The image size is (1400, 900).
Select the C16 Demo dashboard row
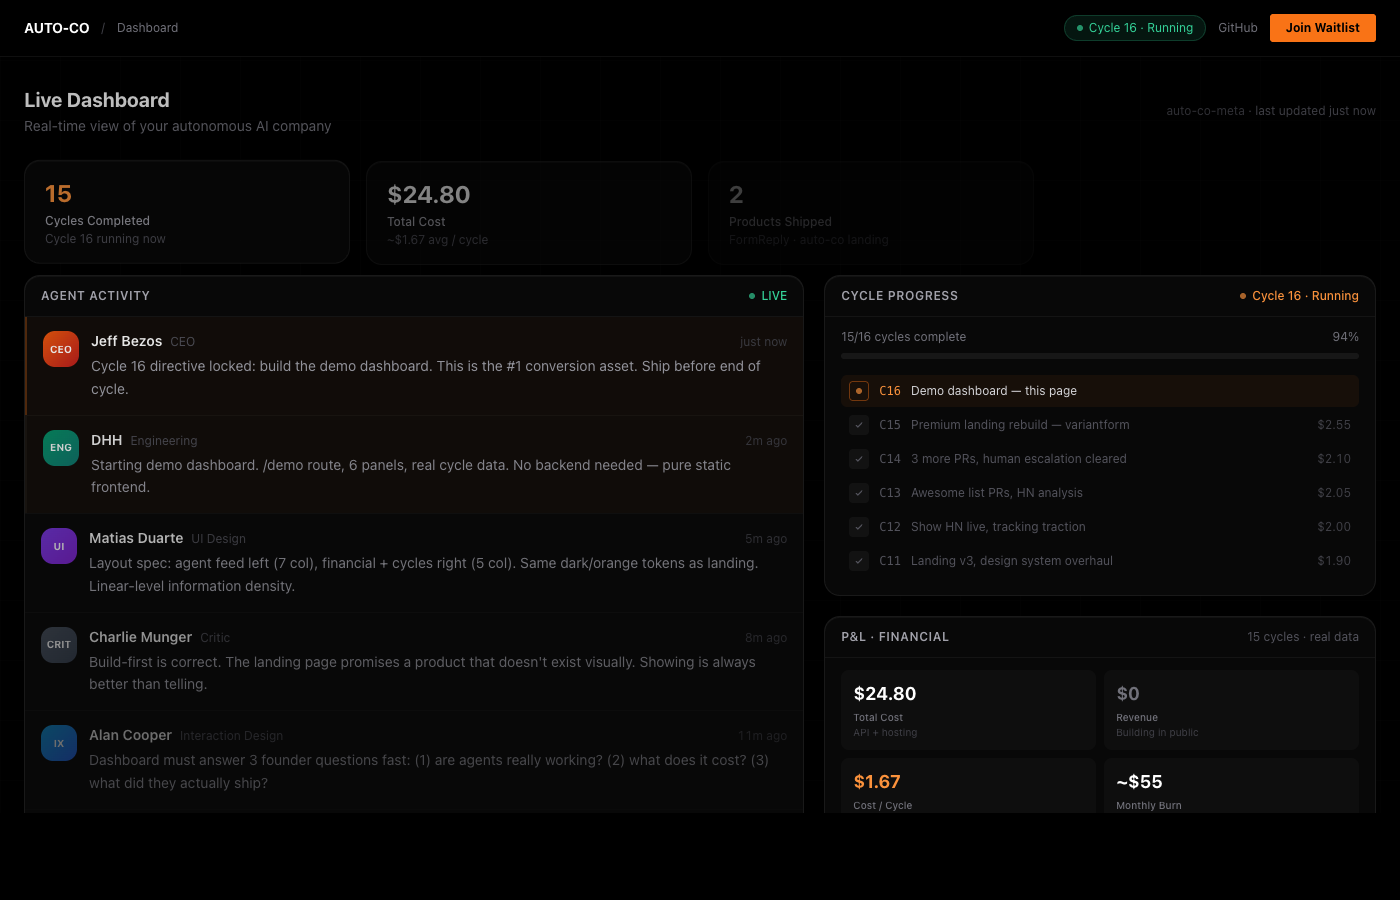point(1100,391)
